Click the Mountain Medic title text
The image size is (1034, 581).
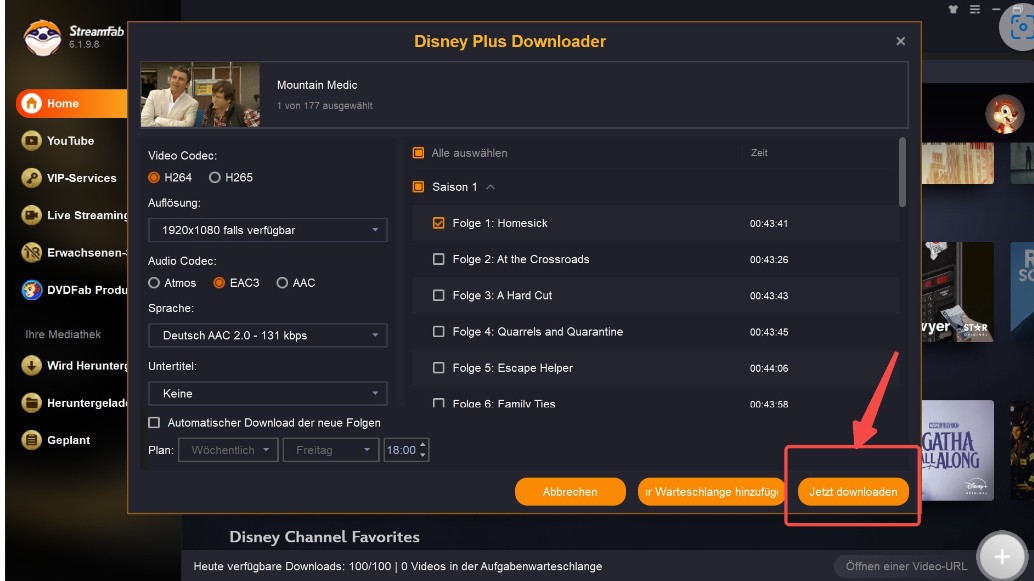[x=317, y=85]
